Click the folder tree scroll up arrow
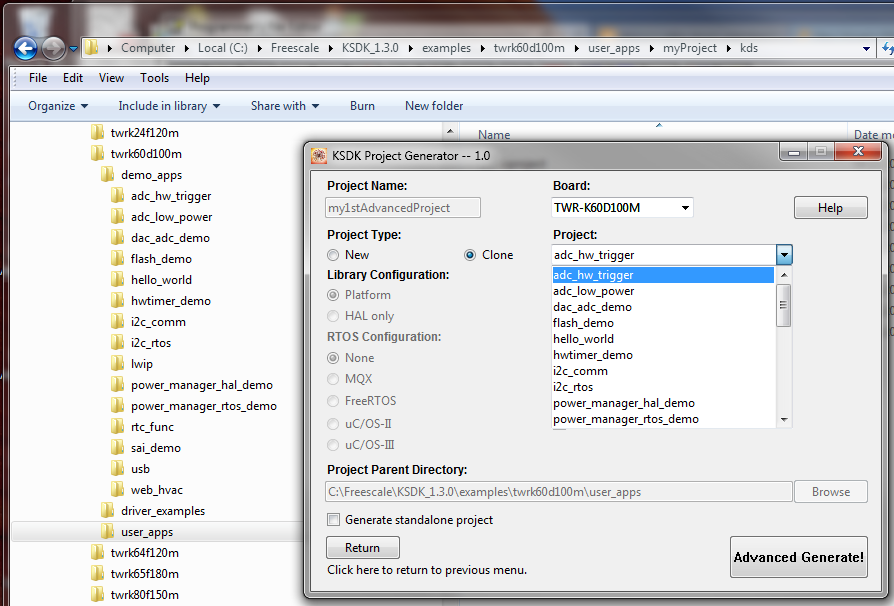894x606 pixels. click(450, 132)
